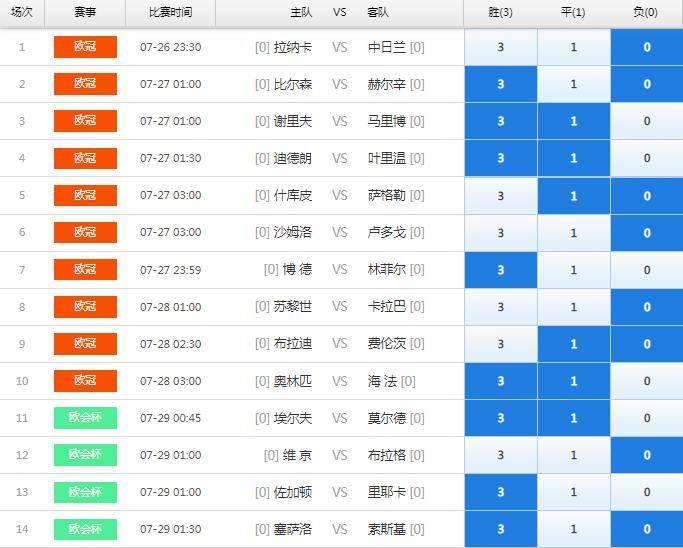Deselect loss (0) for 布拉迪 vs 费伦茨

tap(647, 344)
